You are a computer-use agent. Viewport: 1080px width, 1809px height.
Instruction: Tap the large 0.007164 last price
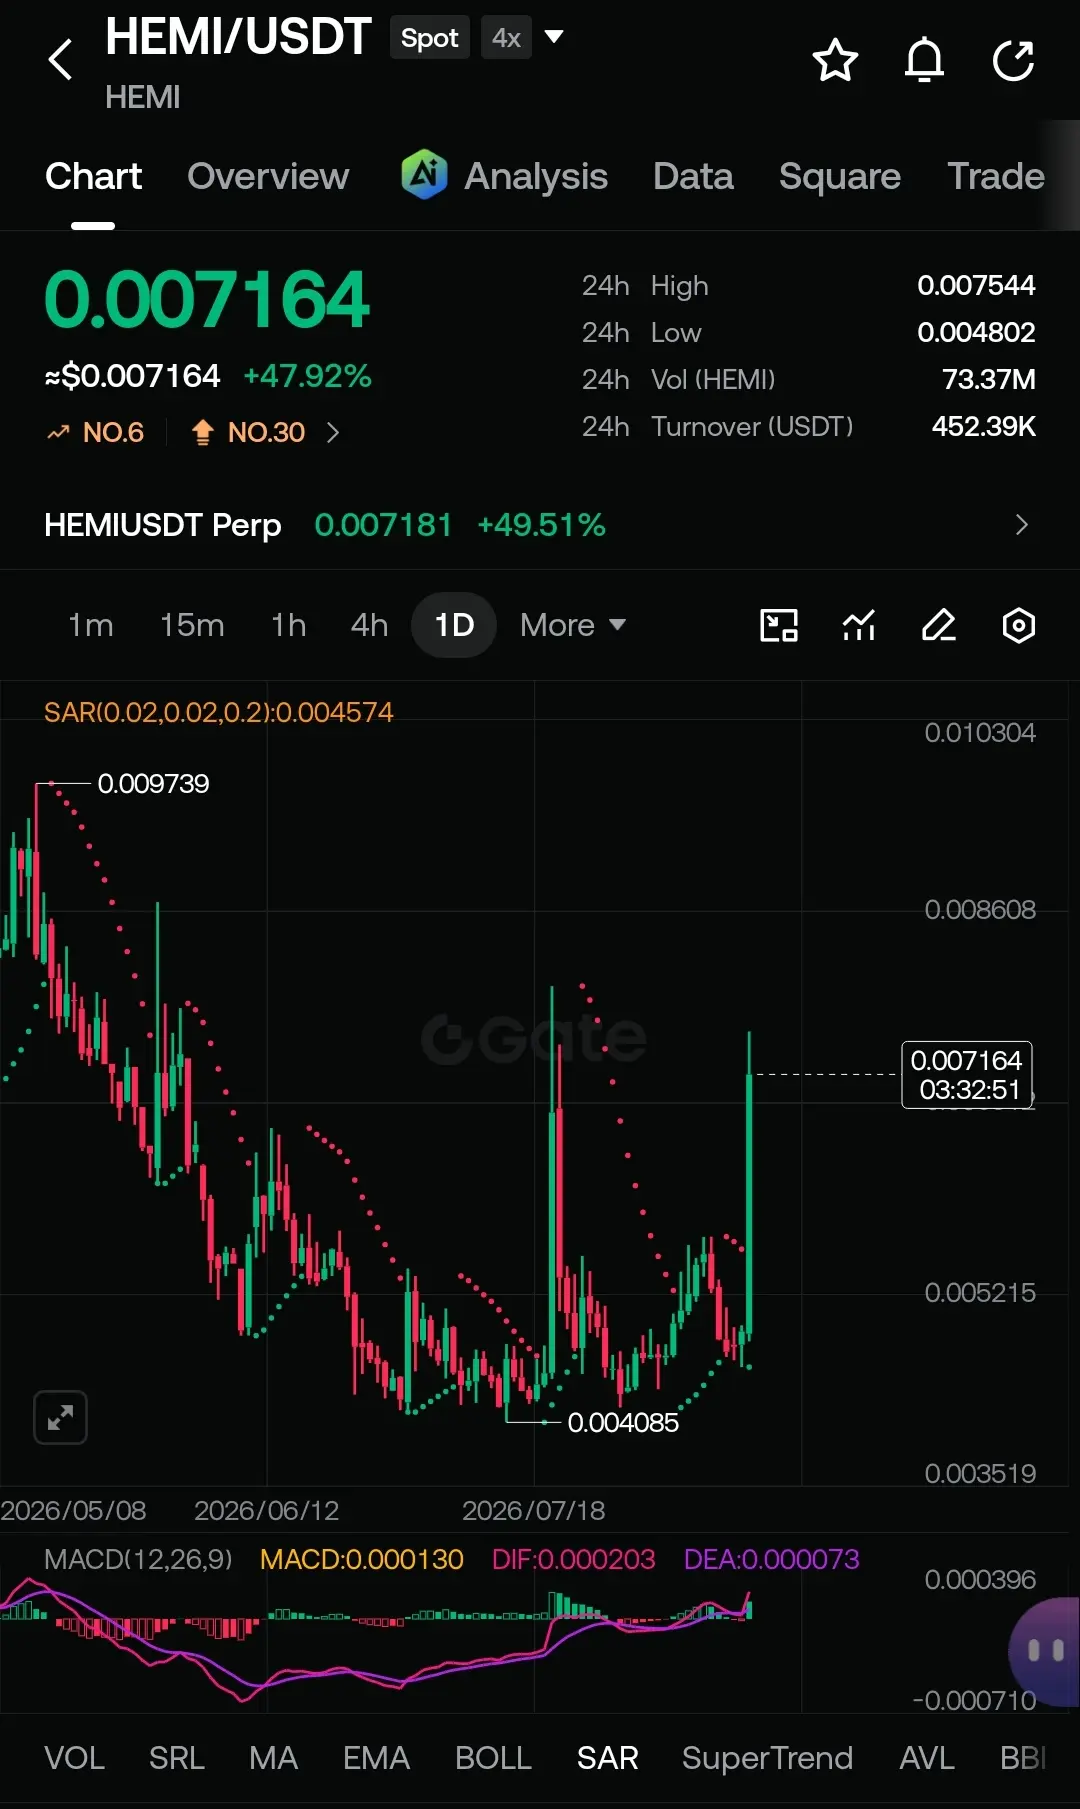point(207,300)
